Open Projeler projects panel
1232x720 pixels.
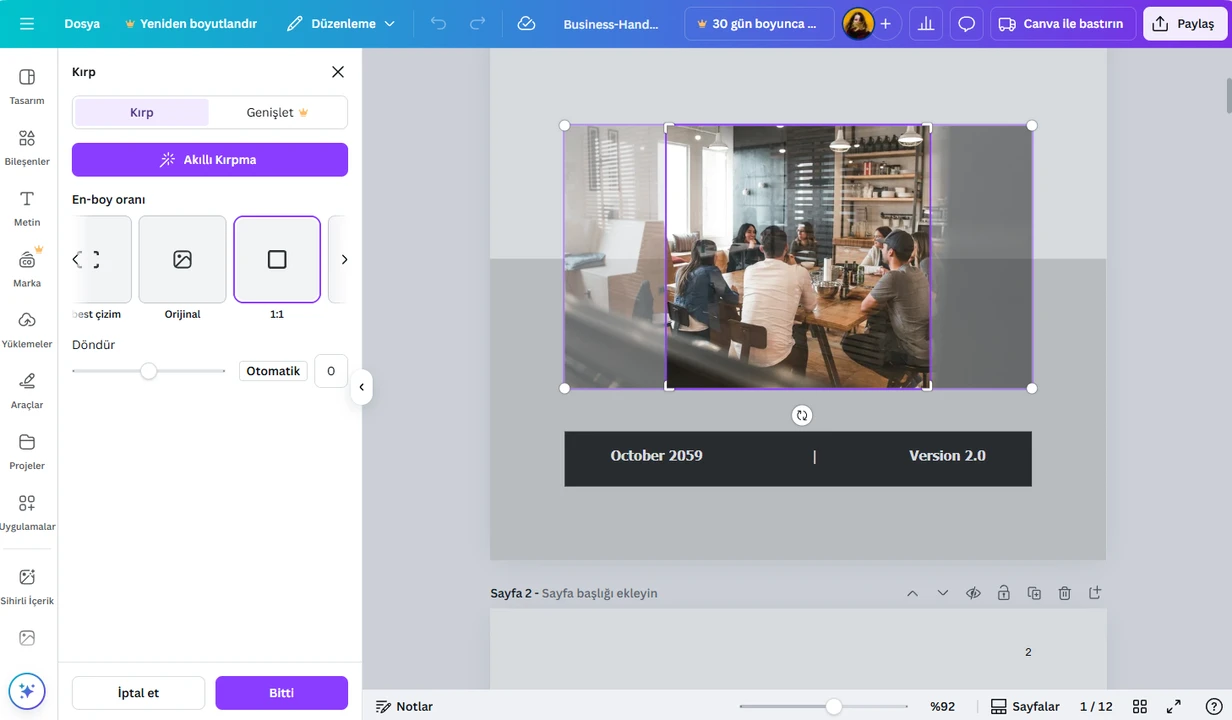coord(27,452)
